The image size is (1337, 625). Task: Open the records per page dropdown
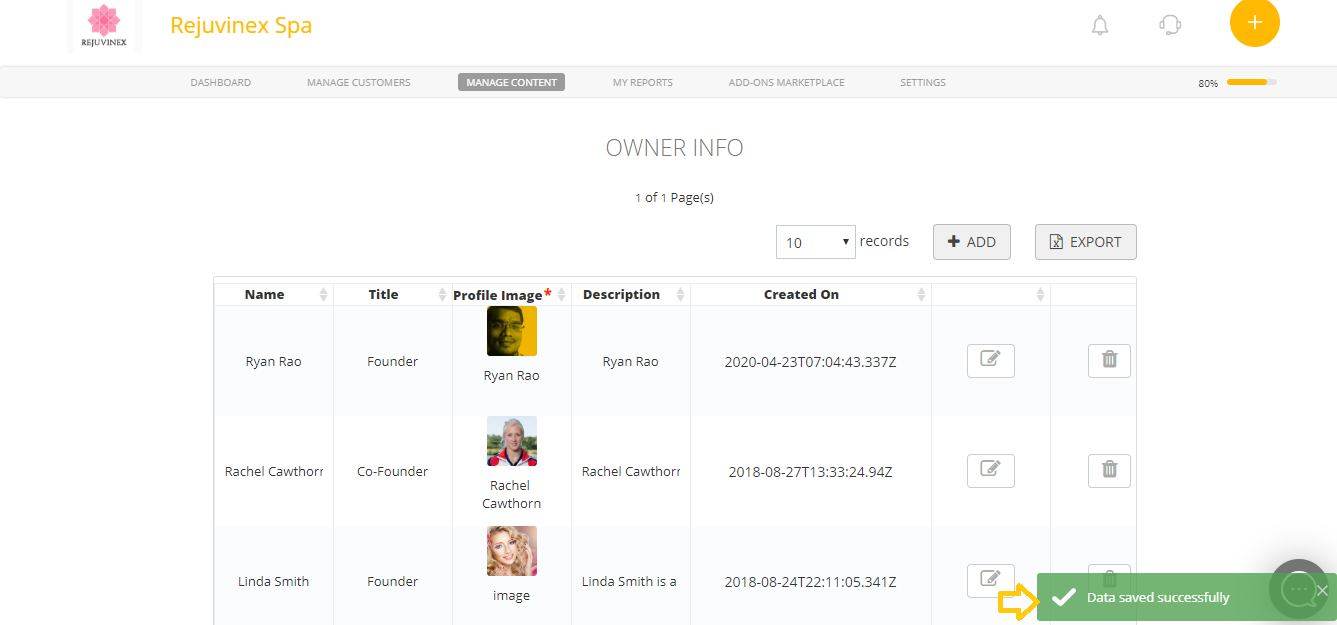click(x=816, y=242)
